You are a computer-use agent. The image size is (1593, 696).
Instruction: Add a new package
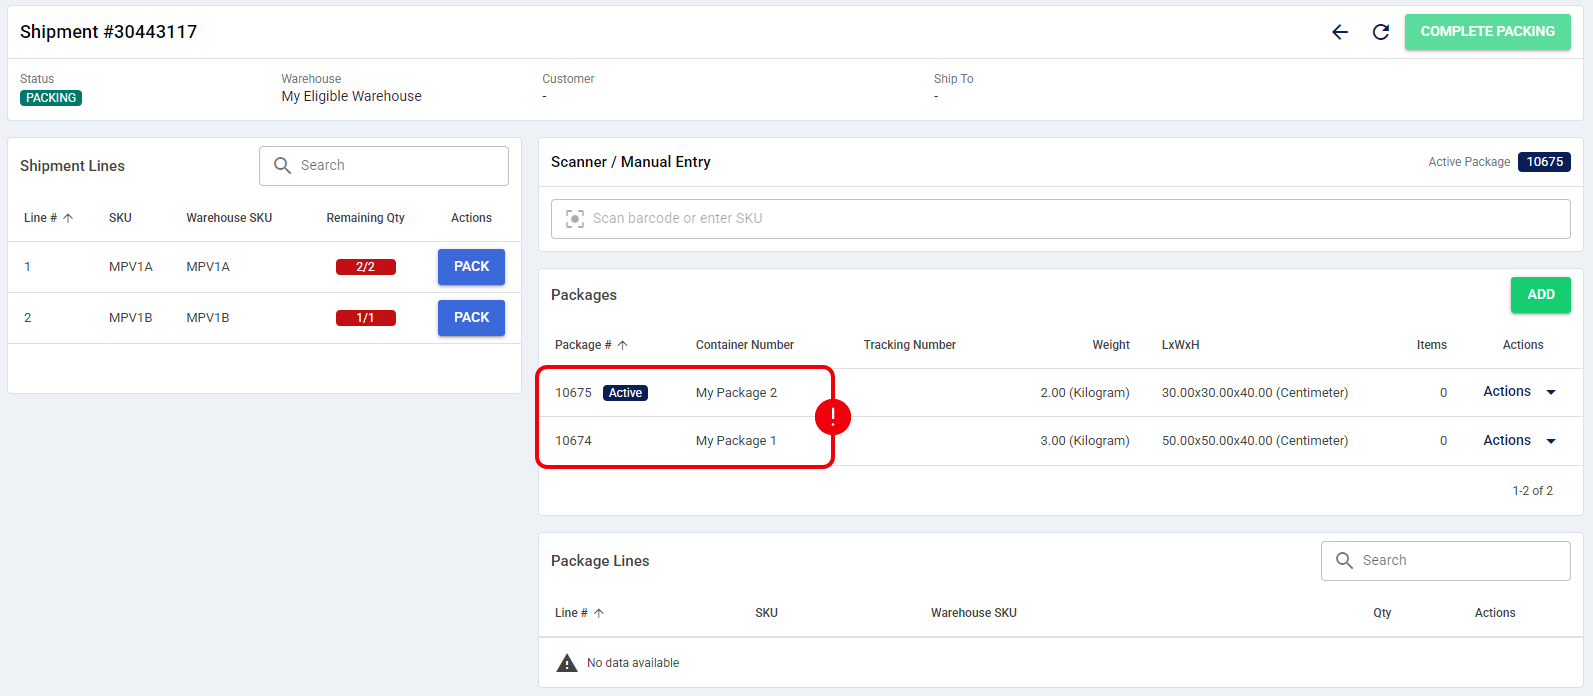pos(1540,295)
